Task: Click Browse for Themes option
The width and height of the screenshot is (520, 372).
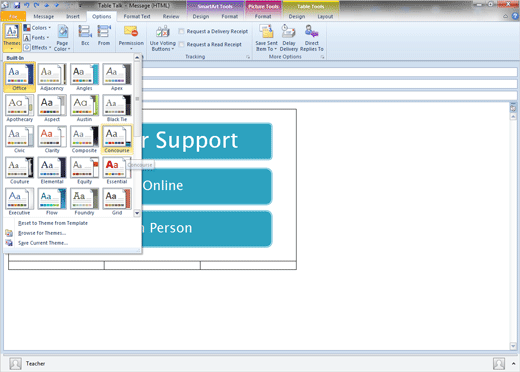Action: (x=42, y=233)
